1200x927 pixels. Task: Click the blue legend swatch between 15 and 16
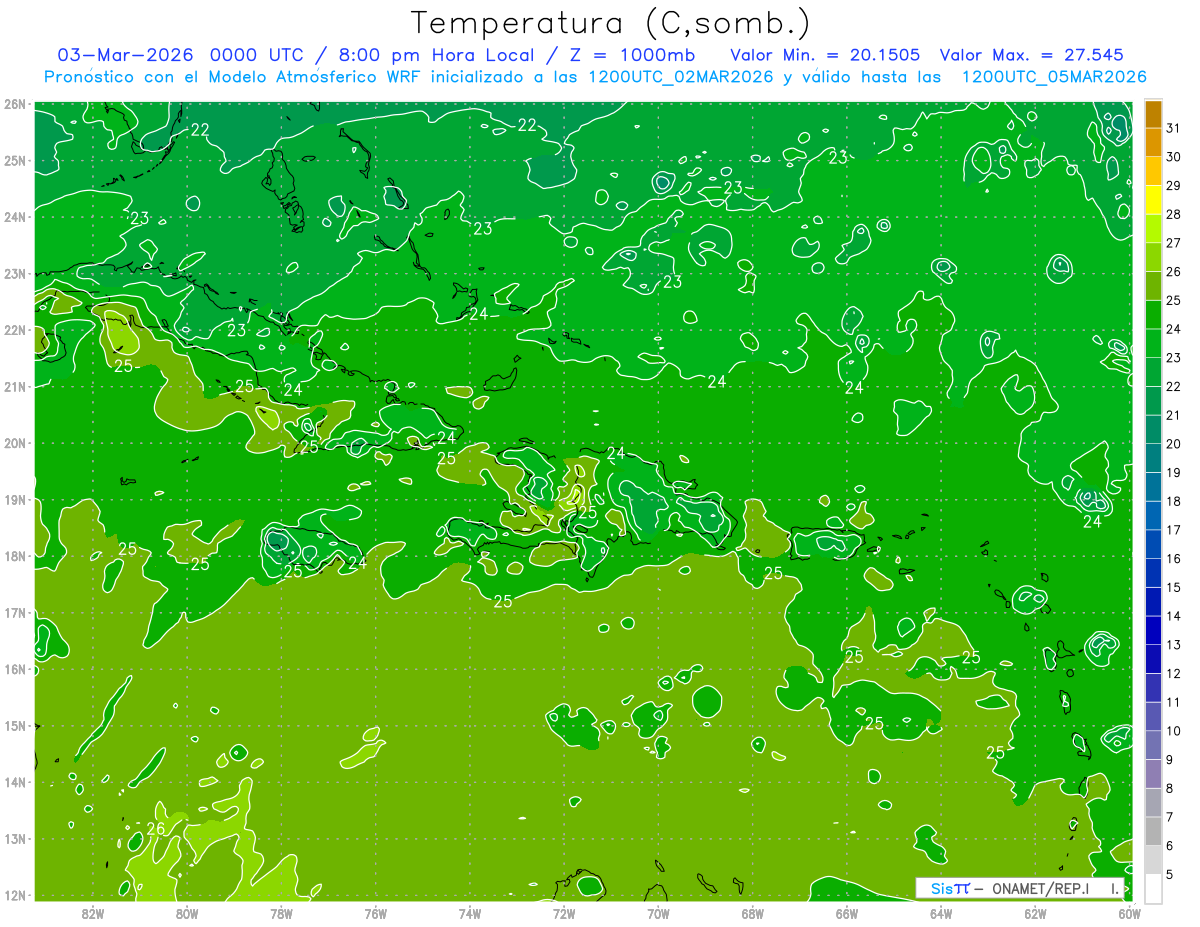pyautogui.click(x=1153, y=573)
